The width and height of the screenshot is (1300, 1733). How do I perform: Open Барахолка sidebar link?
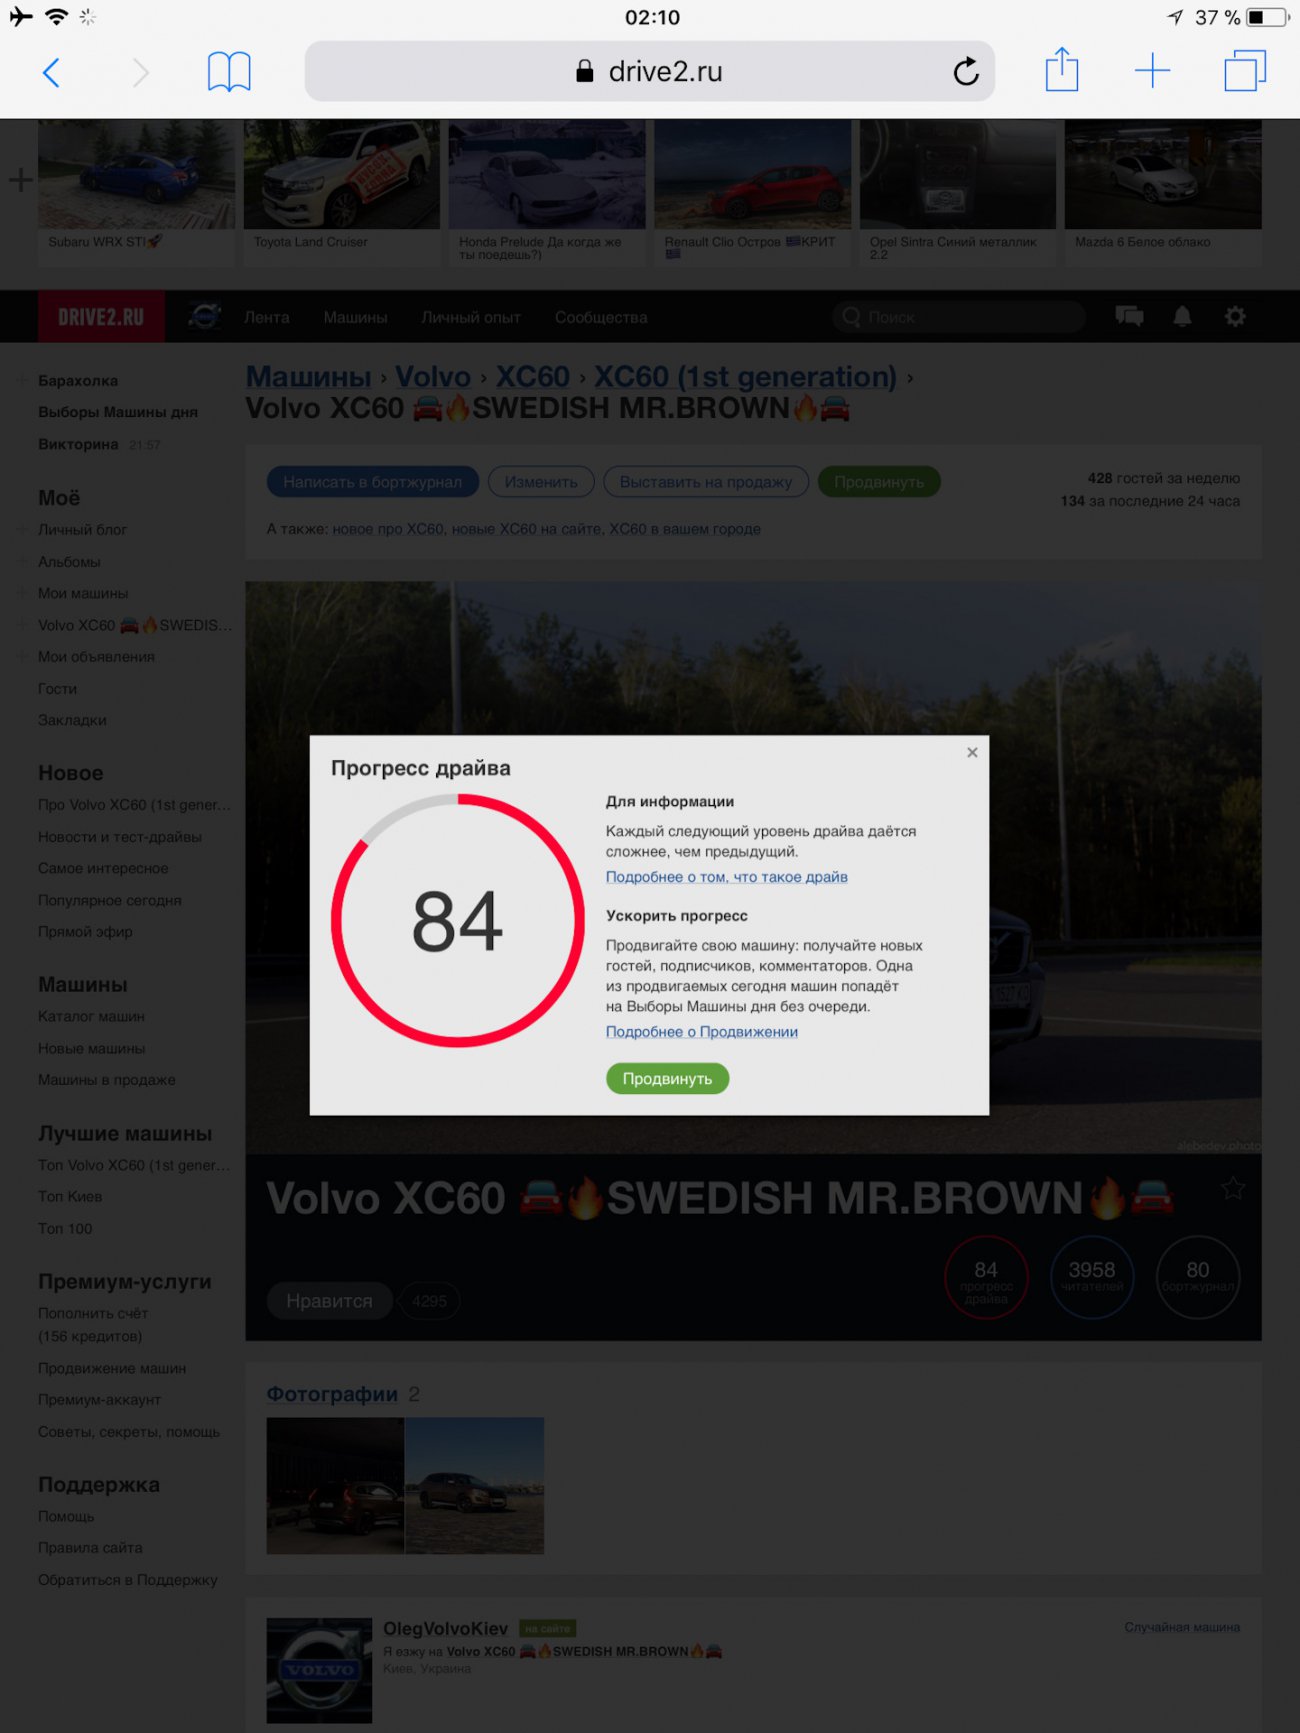point(78,381)
